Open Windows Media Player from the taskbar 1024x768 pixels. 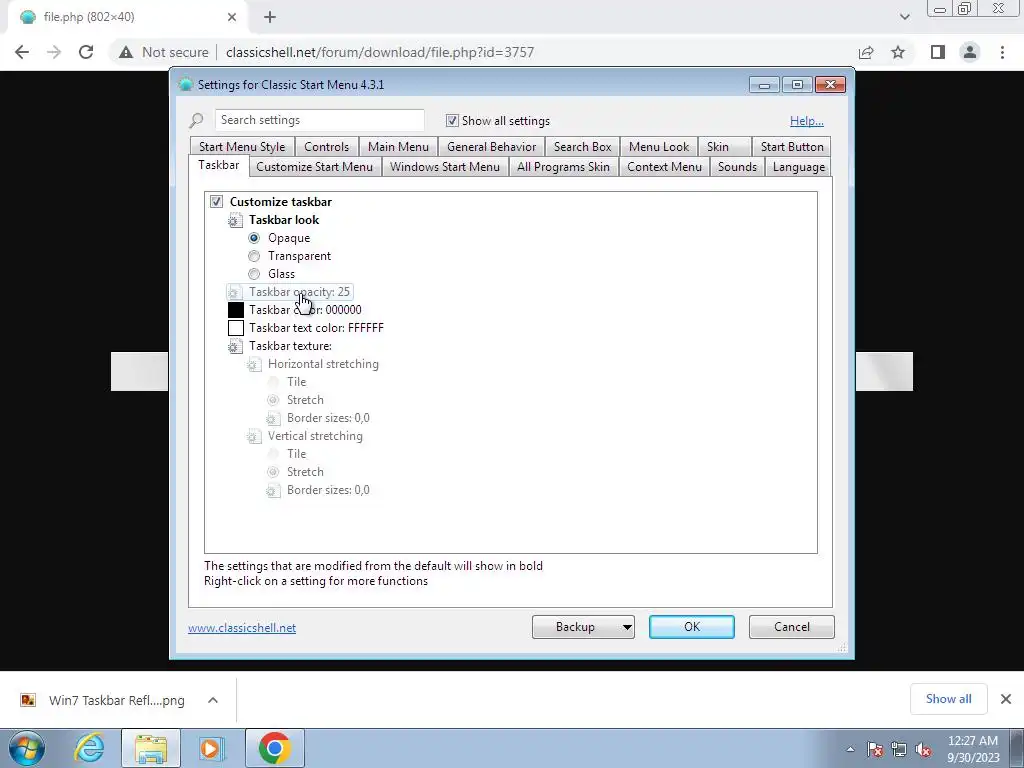pos(212,748)
